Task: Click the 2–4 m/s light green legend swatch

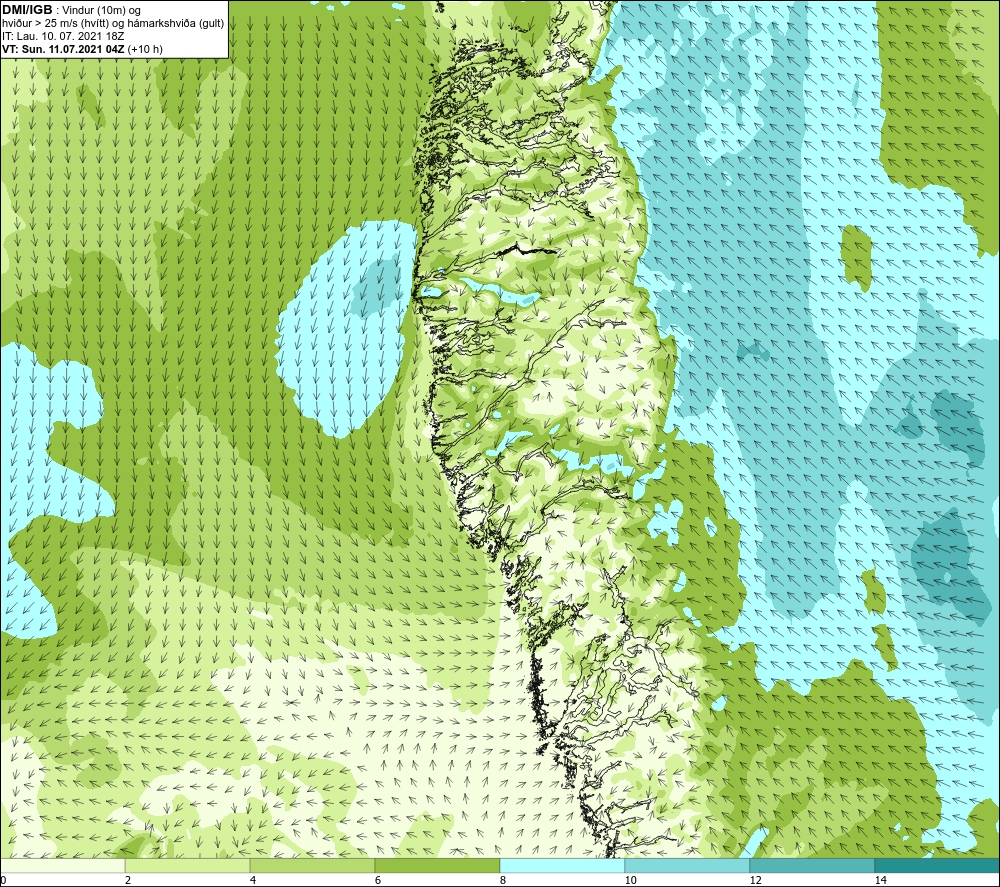Action: coord(188,866)
